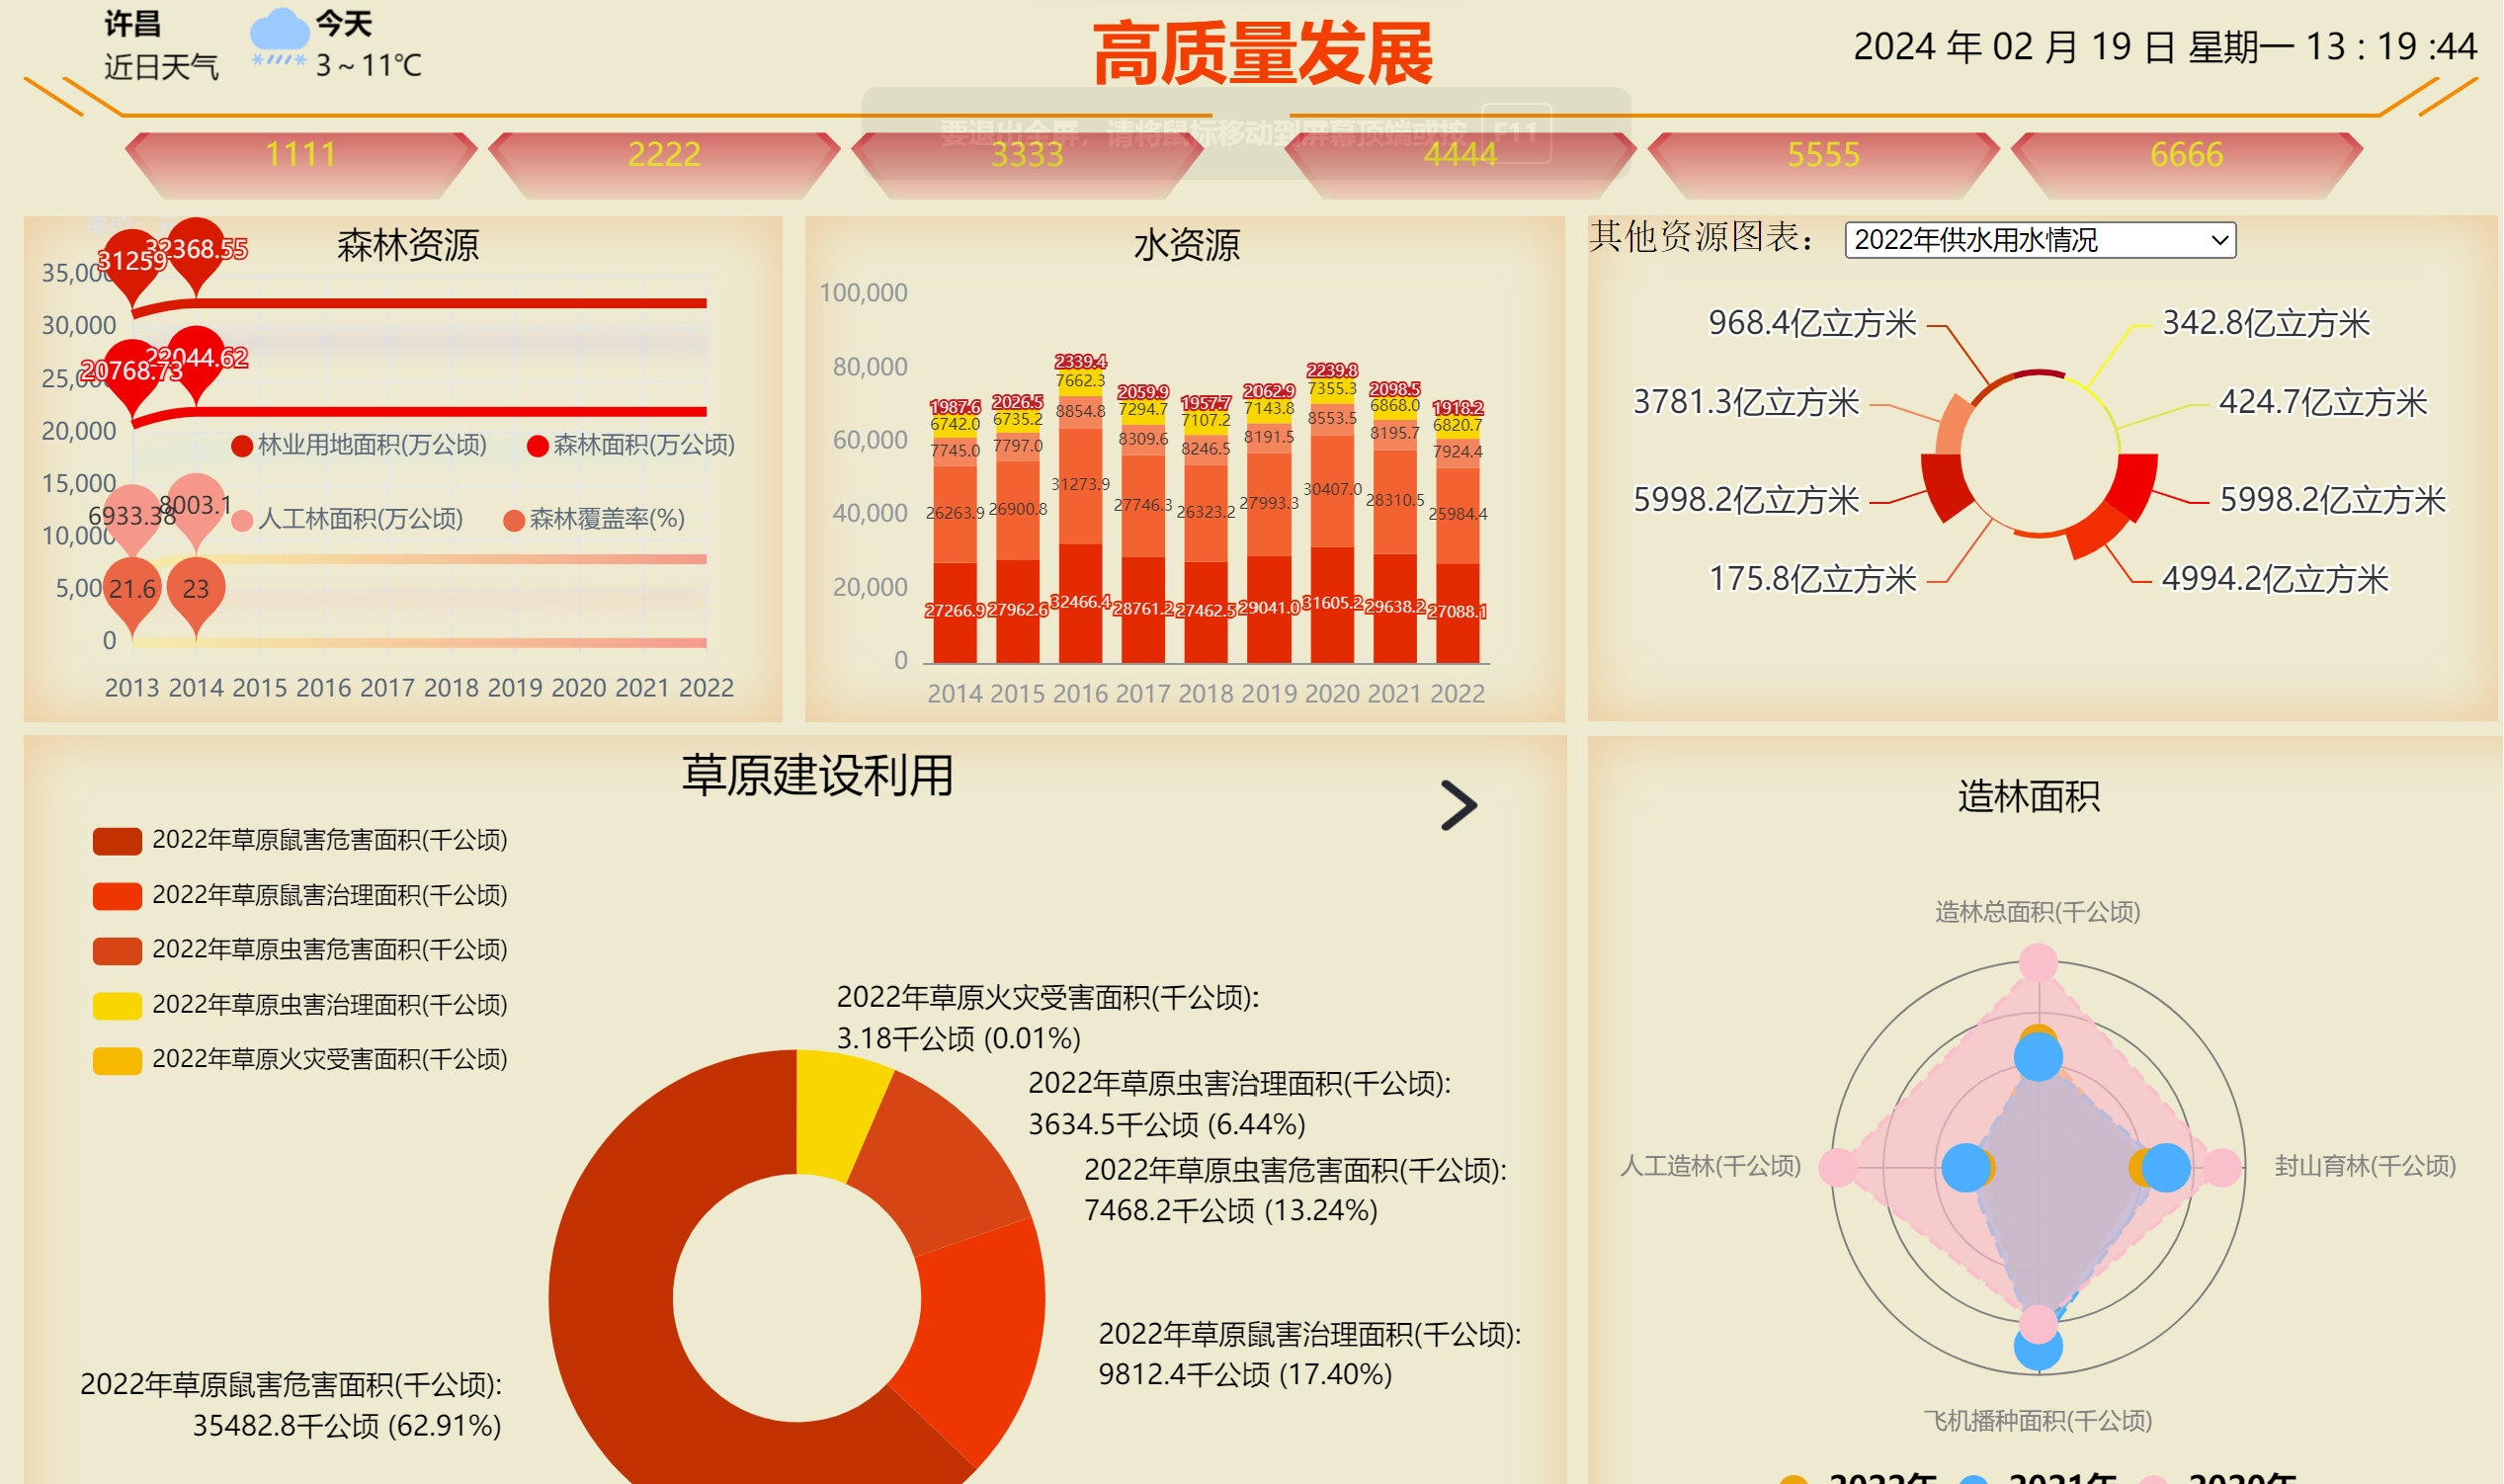Click blue radar point near 封山育林 axis
Viewport: 2504px width, 1484px height.
pos(2167,1167)
